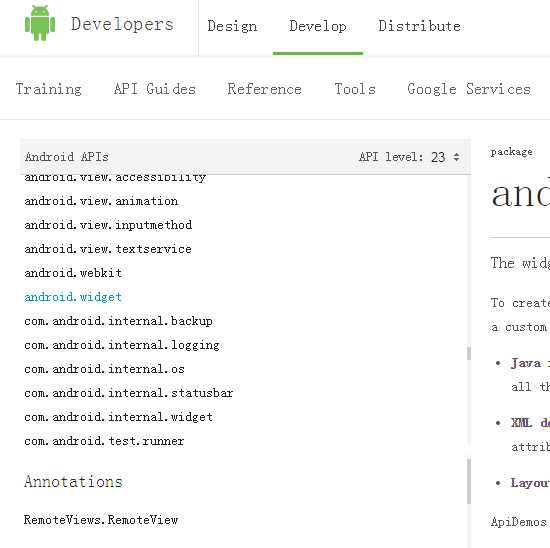Switch to the Reference section
The width and height of the screenshot is (550, 548).
tap(264, 89)
